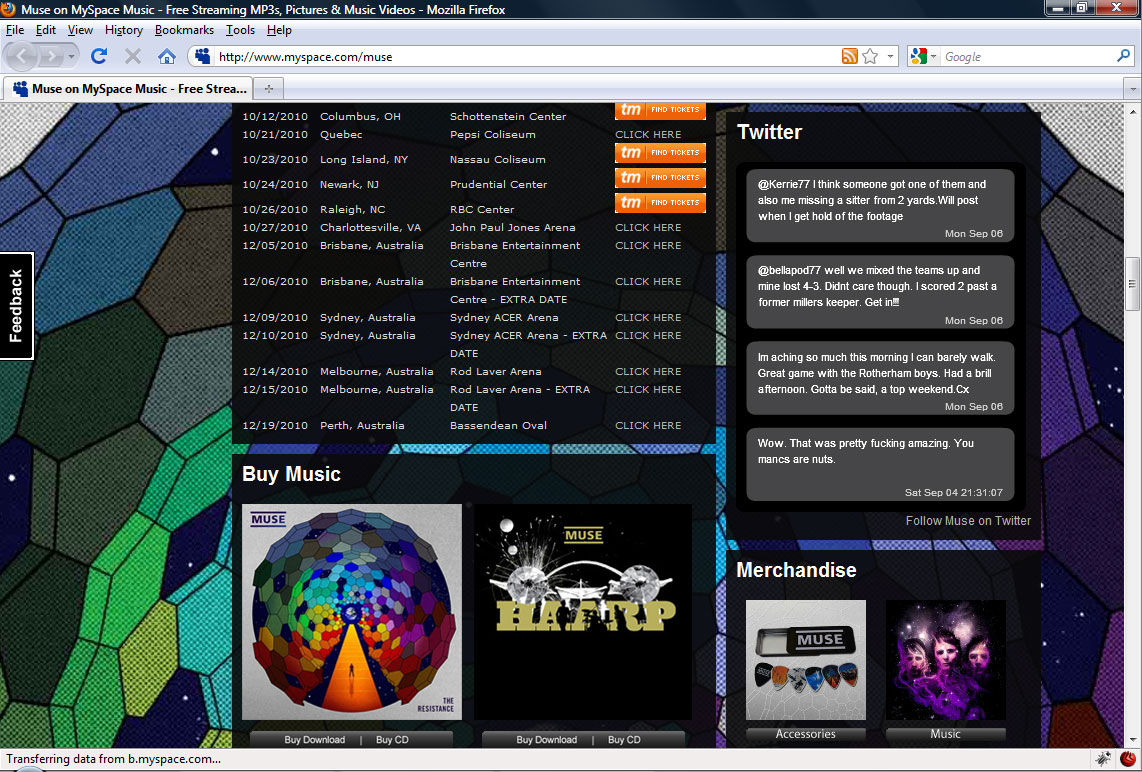Find tickets for Newark, NJ show

click(x=661, y=178)
